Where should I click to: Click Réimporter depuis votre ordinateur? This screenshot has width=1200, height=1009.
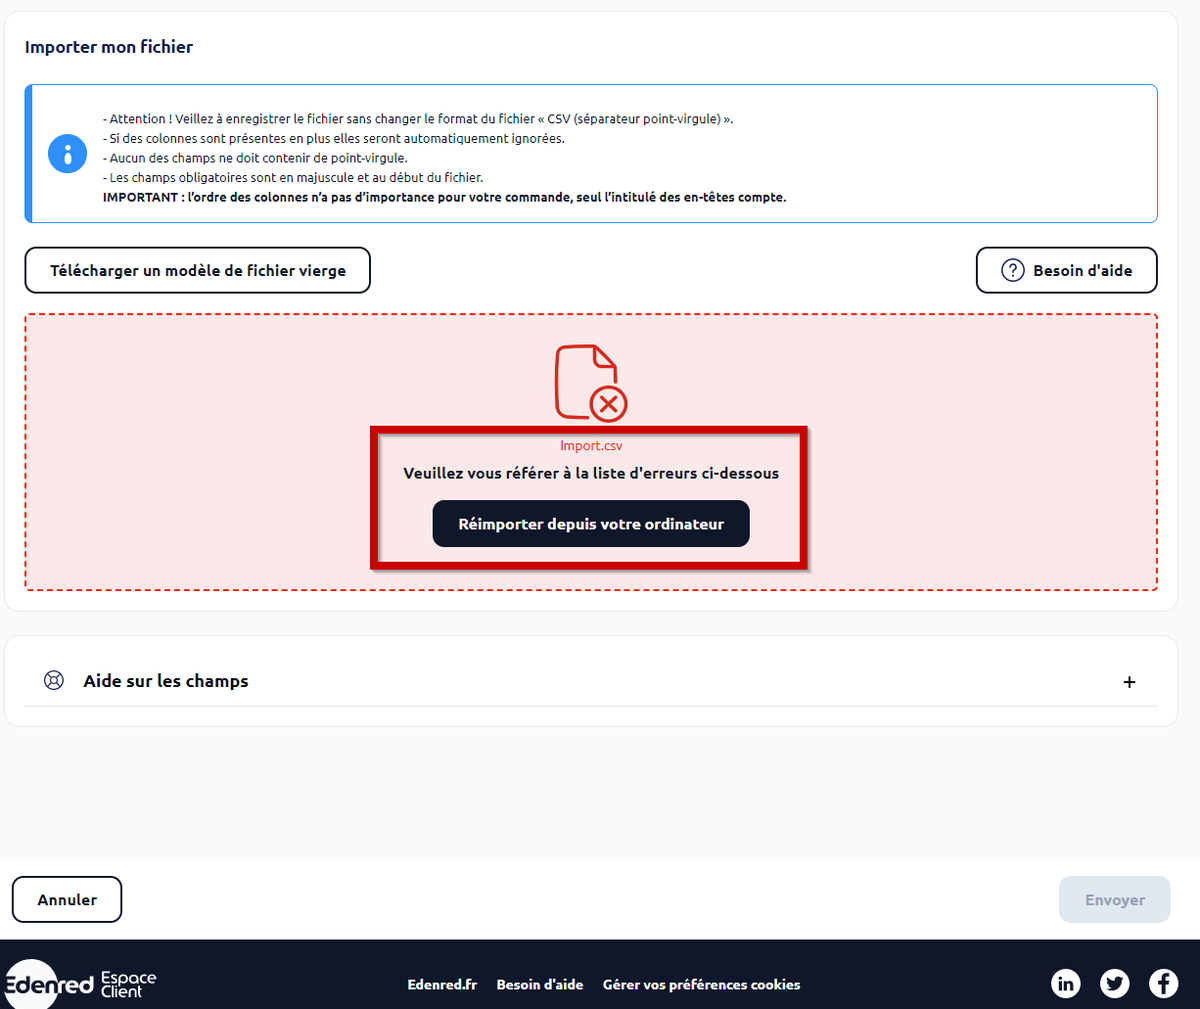pyautogui.click(x=590, y=523)
